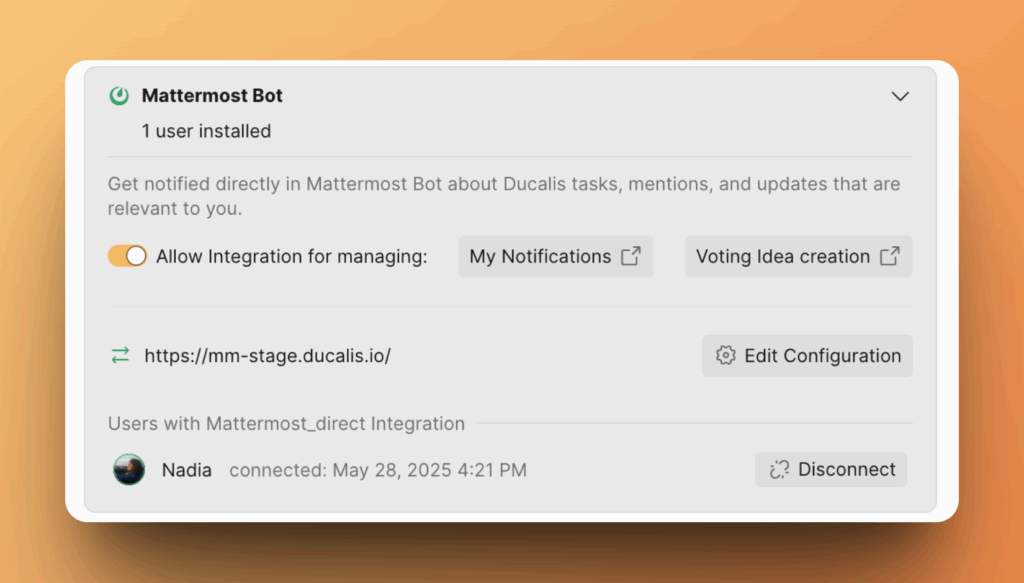Click the green Mattermost logo icon
1024x583 pixels.
(119, 96)
